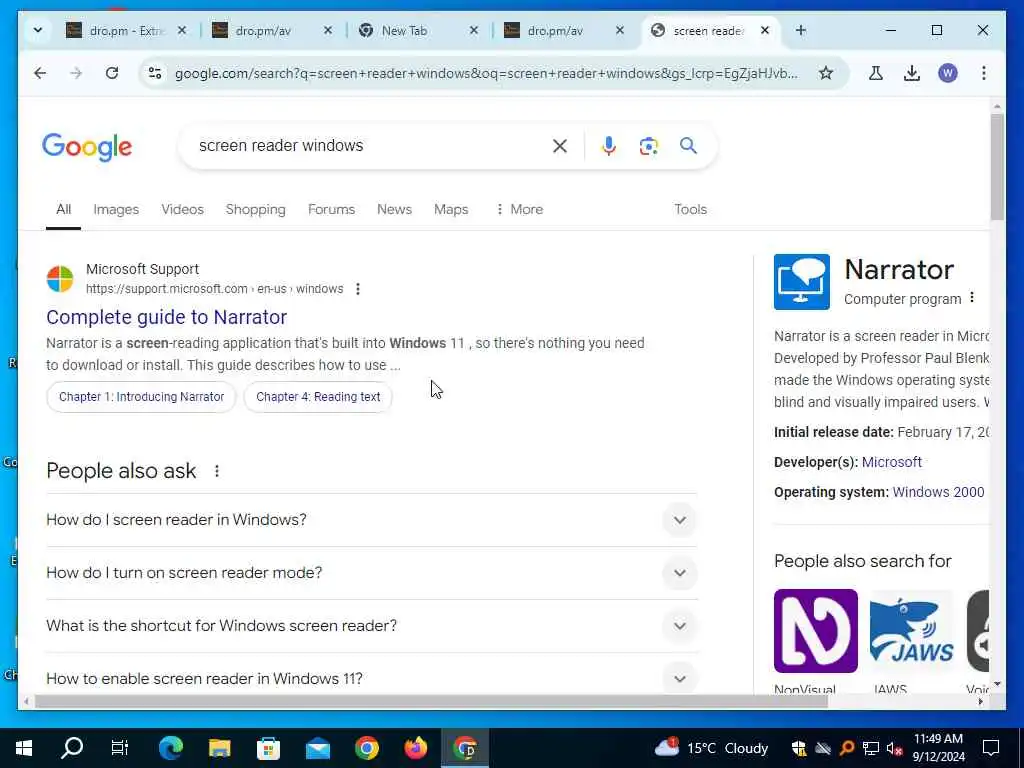Follow the Windows 2000 link
Viewport: 1024px width, 768px height.
(x=938, y=492)
